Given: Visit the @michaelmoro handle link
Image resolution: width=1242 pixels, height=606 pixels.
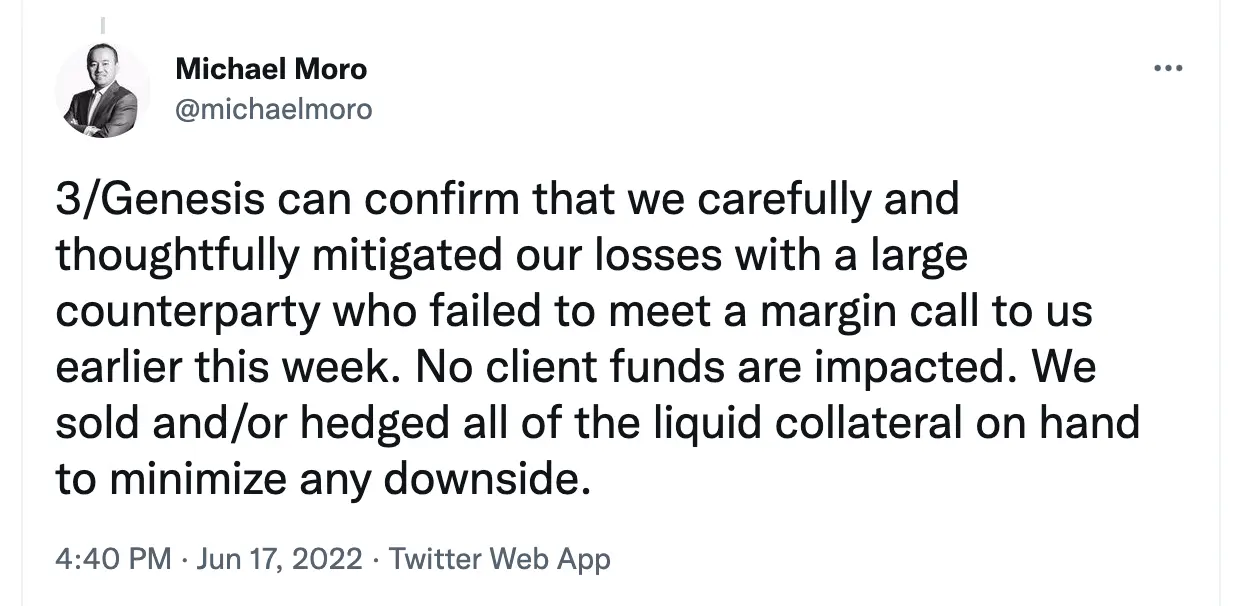Looking at the screenshot, I should coord(273,110).
